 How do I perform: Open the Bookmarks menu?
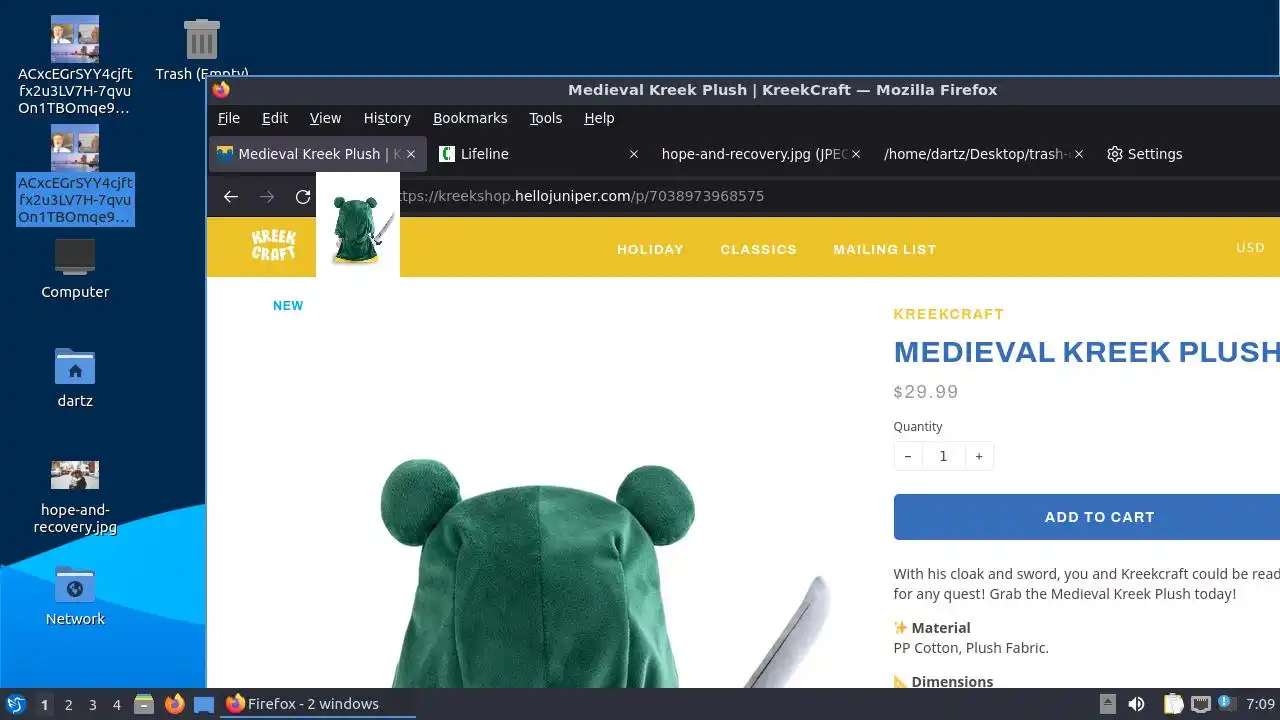470,118
